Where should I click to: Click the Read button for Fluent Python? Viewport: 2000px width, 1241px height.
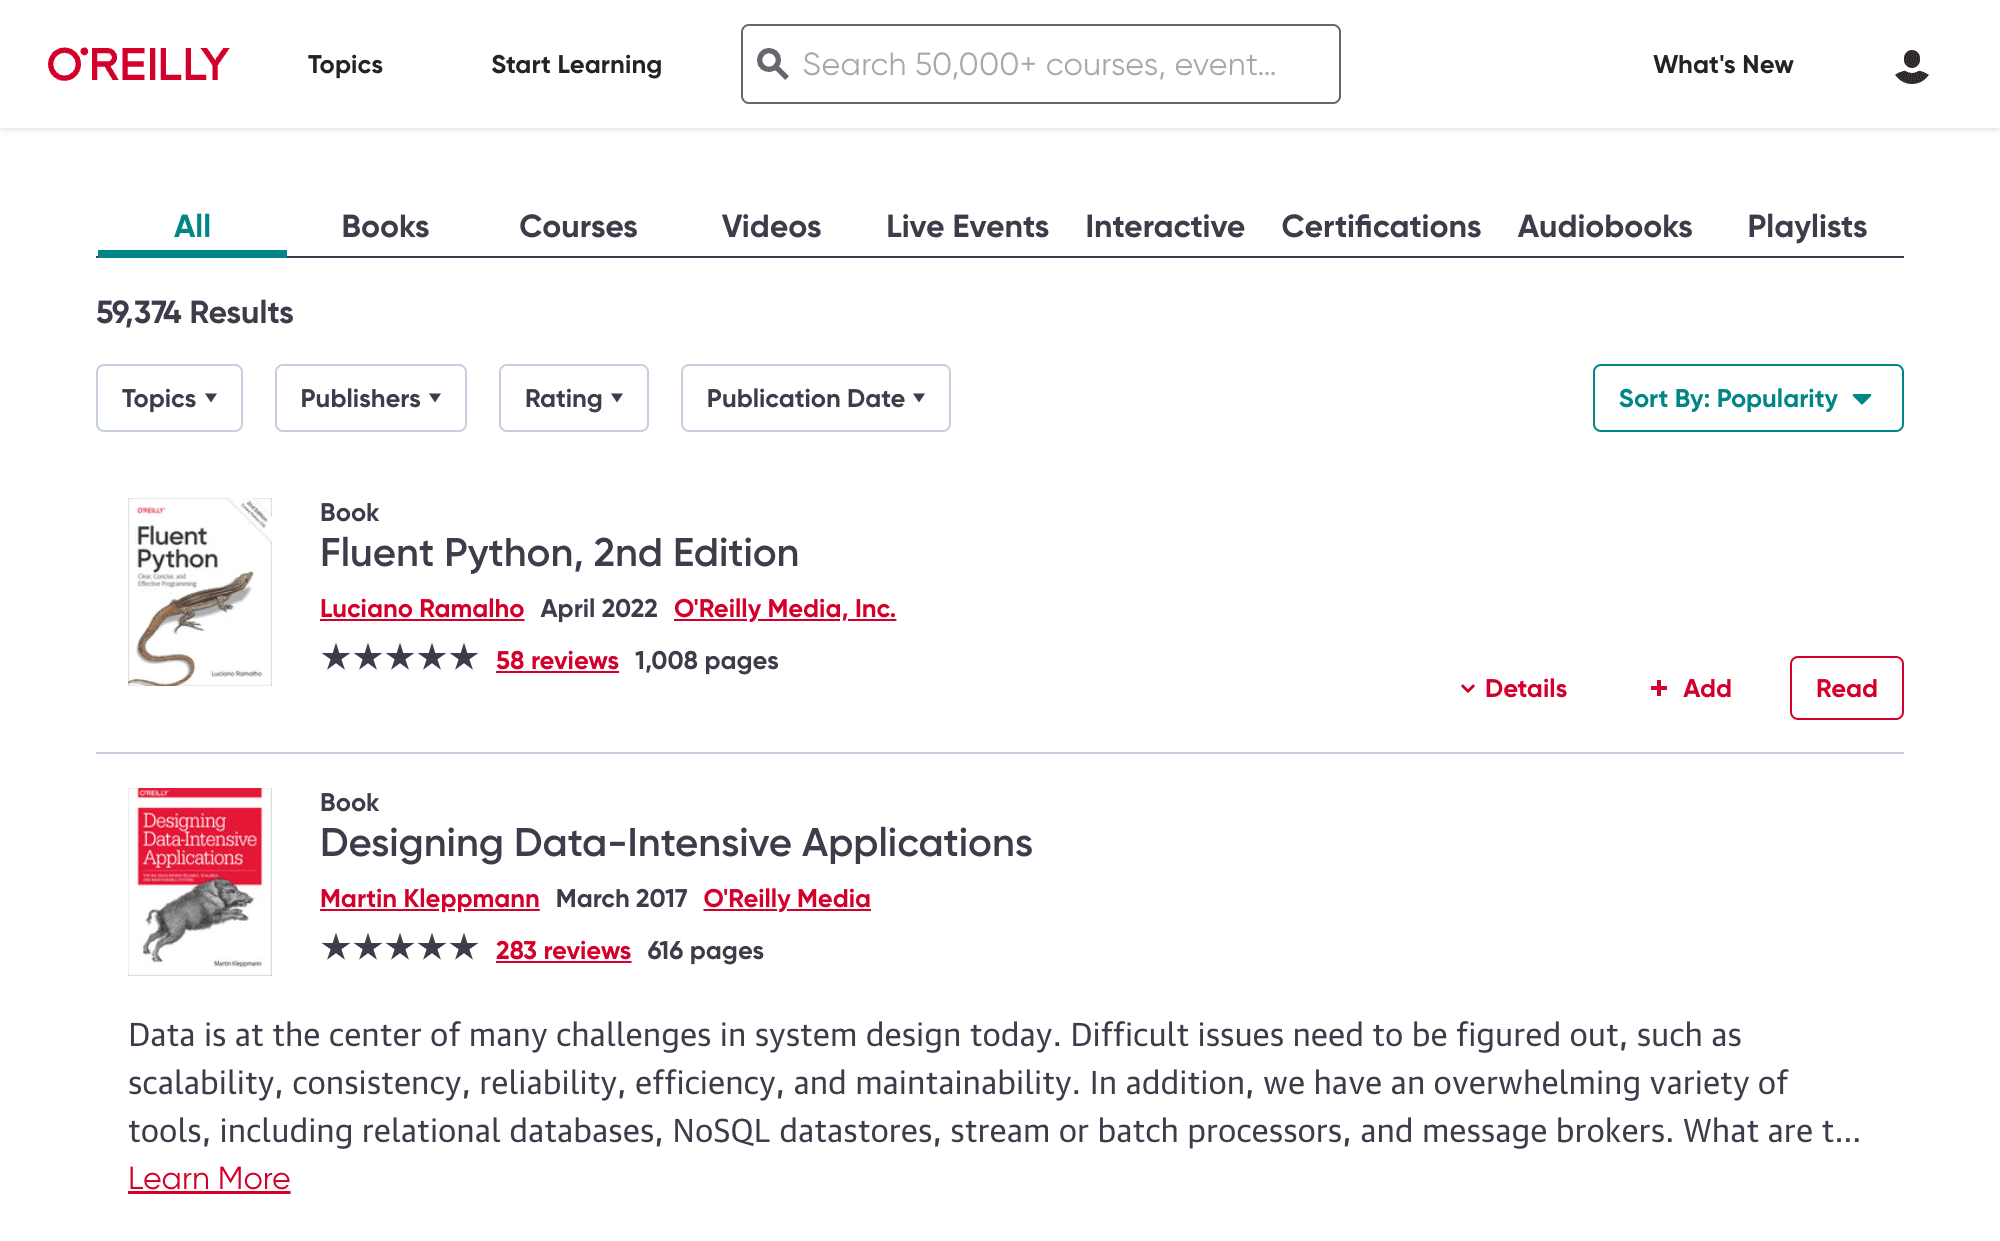[1846, 688]
